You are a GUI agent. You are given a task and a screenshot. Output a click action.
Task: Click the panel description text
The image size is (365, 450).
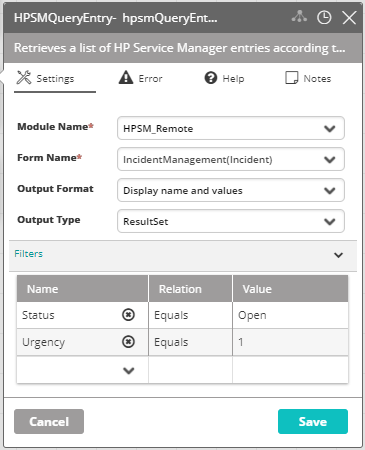(179, 48)
